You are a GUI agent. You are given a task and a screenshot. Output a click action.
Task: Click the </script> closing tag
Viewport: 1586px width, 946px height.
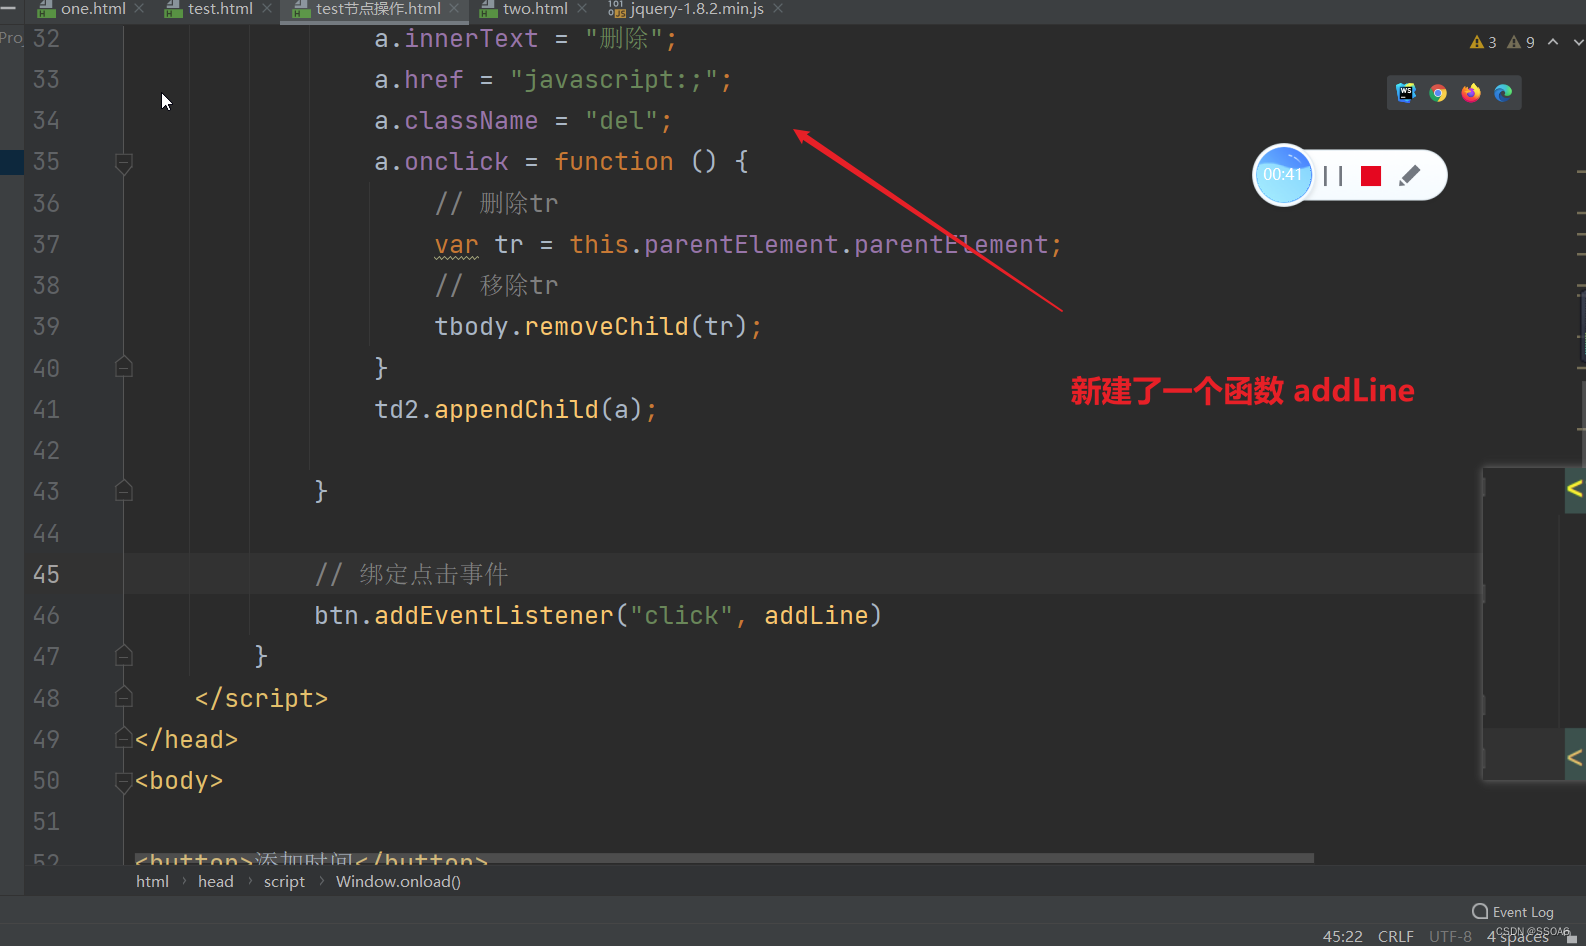coord(261,698)
